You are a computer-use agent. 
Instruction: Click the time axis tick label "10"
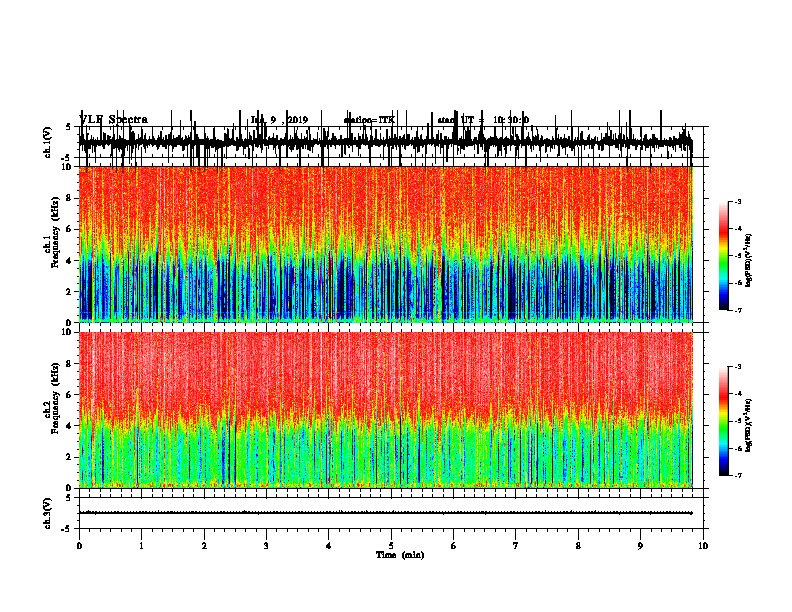pos(703,545)
